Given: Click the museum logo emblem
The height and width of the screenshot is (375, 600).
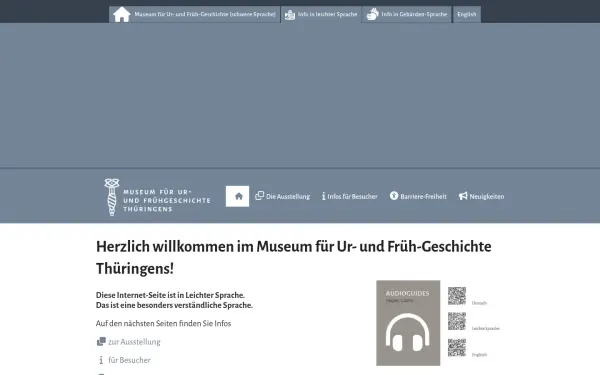Looking at the screenshot, I should [x=112, y=197].
